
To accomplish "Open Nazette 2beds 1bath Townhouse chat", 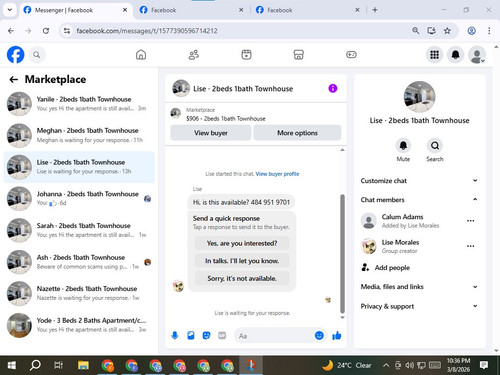I will 79,293.
